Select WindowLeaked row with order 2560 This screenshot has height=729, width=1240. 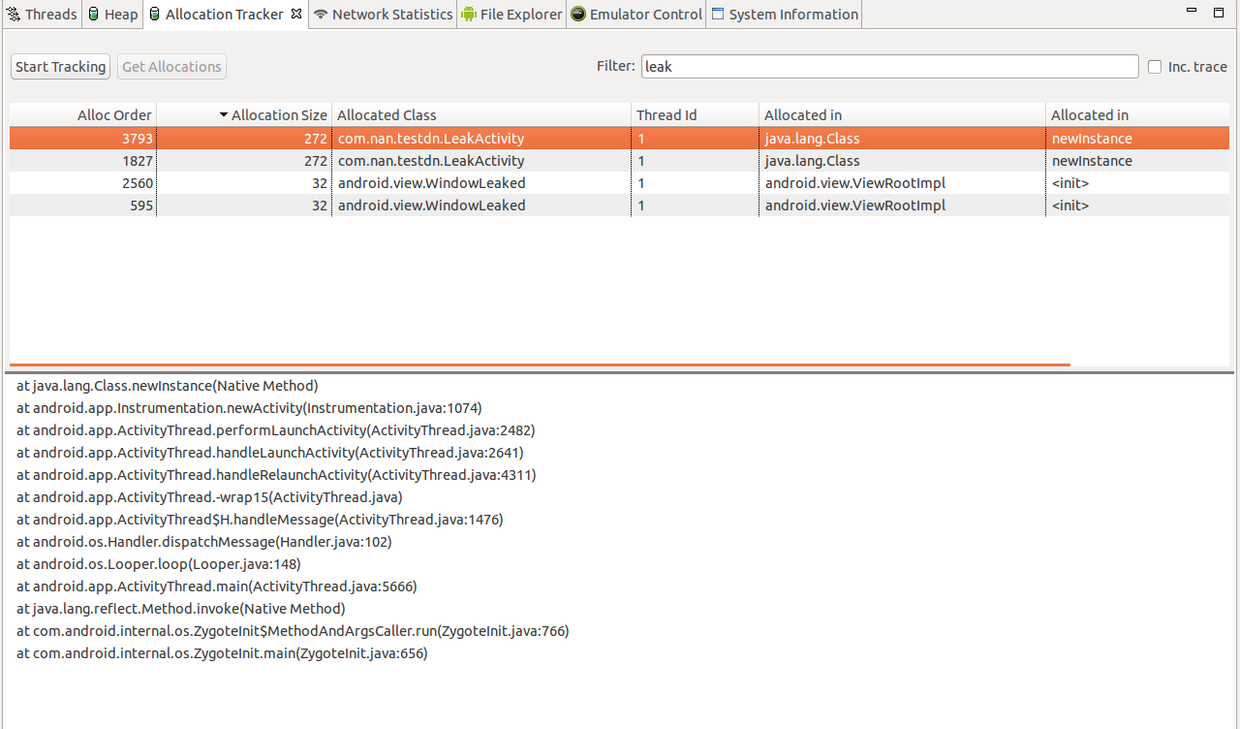[x=619, y=183]
